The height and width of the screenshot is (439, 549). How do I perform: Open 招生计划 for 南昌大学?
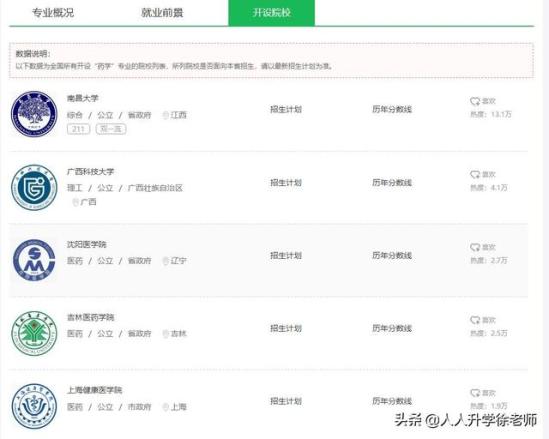(286, 110)
